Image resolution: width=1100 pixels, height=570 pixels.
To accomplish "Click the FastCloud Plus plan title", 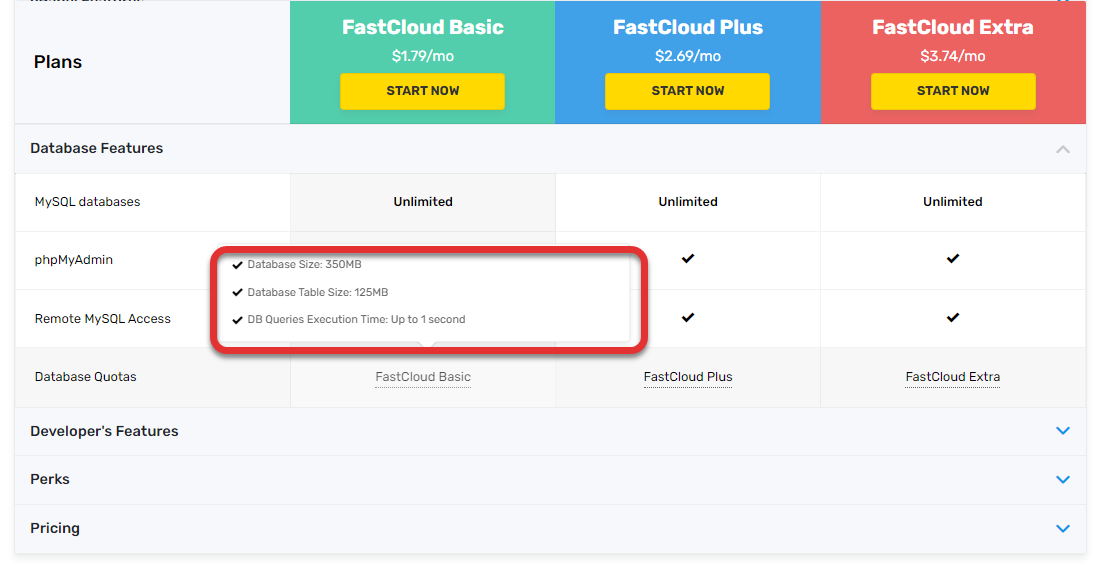I will pyautogui.click(x=688, y=27).
